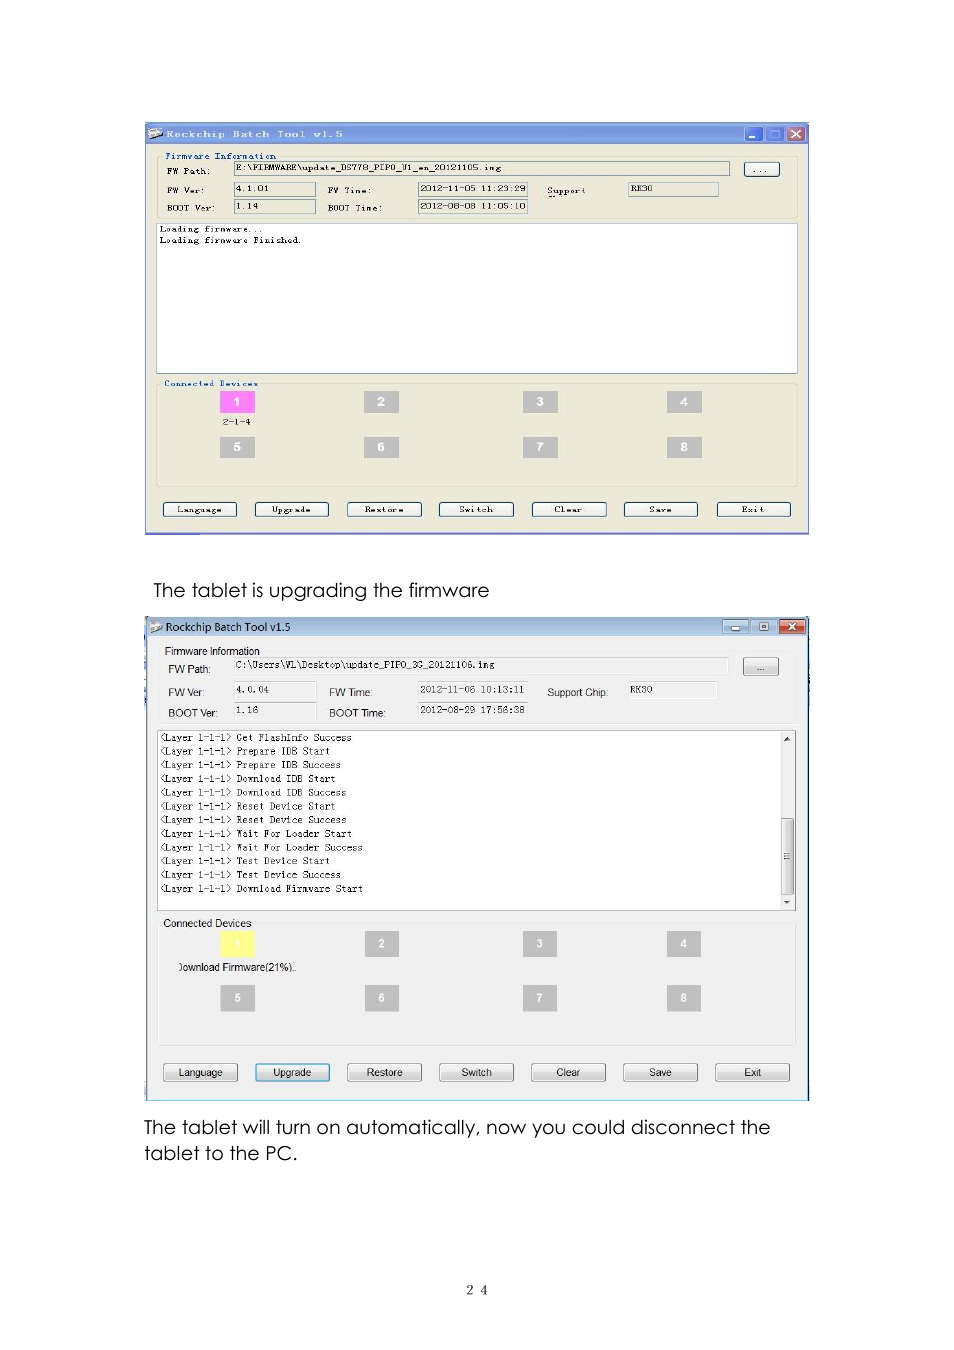
Task: Click Restore button in the firmware-loaded window
Action: pos(384,509)
